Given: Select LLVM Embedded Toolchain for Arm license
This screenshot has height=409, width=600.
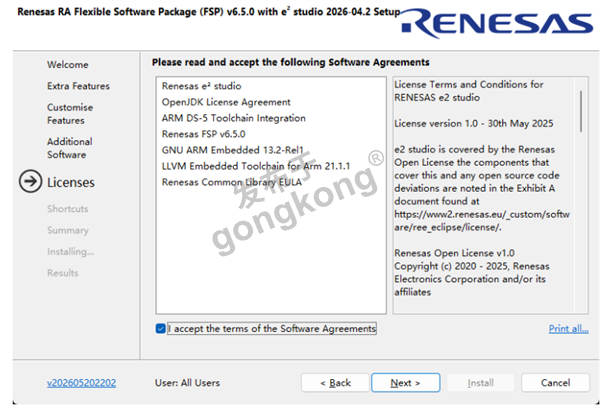Looking at the screenshot, I should (256, 166).
